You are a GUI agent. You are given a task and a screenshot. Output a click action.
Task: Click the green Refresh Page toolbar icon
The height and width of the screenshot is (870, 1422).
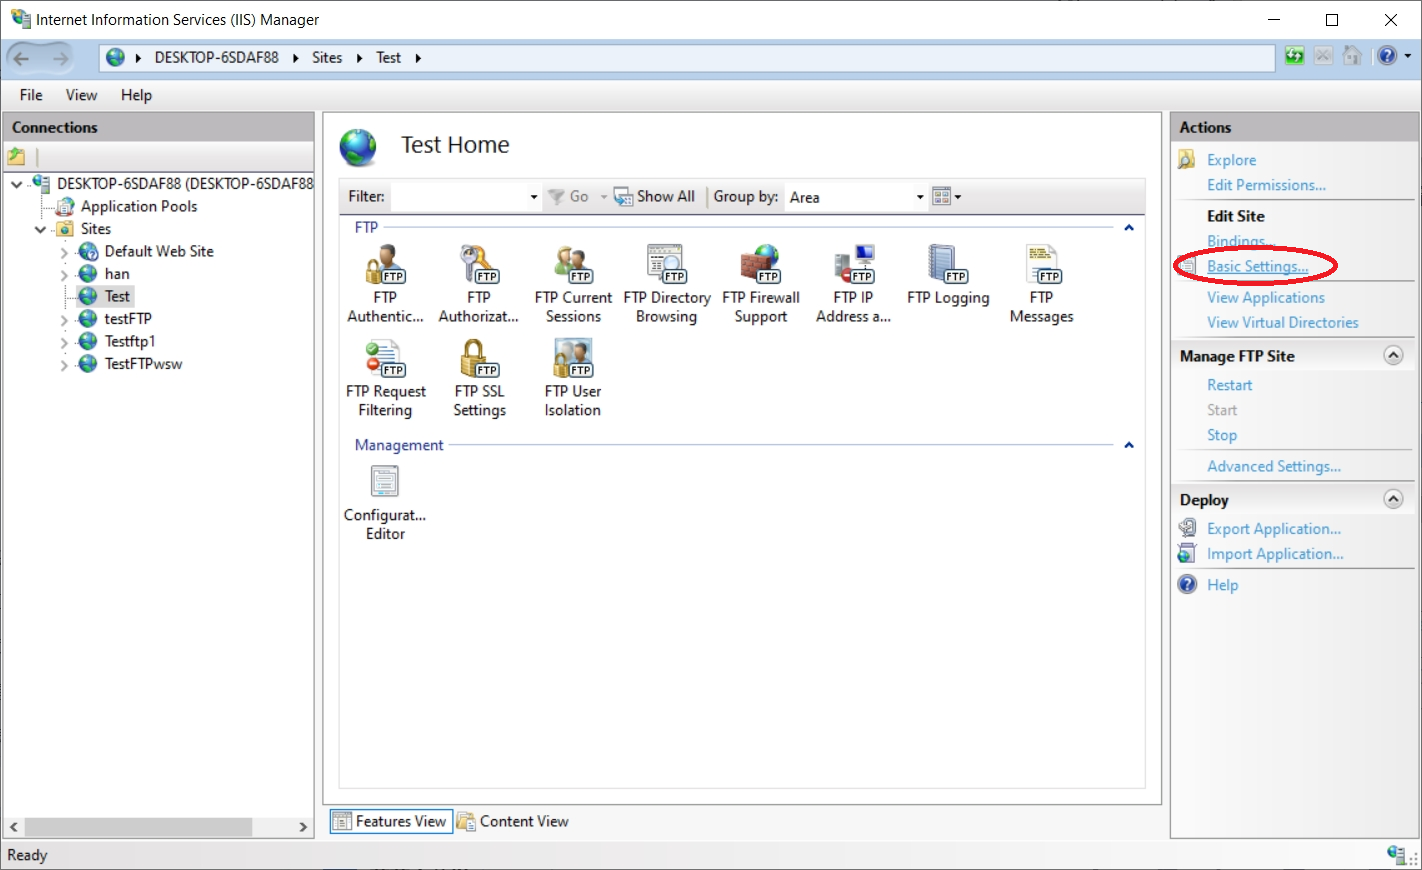point(1294,56)
